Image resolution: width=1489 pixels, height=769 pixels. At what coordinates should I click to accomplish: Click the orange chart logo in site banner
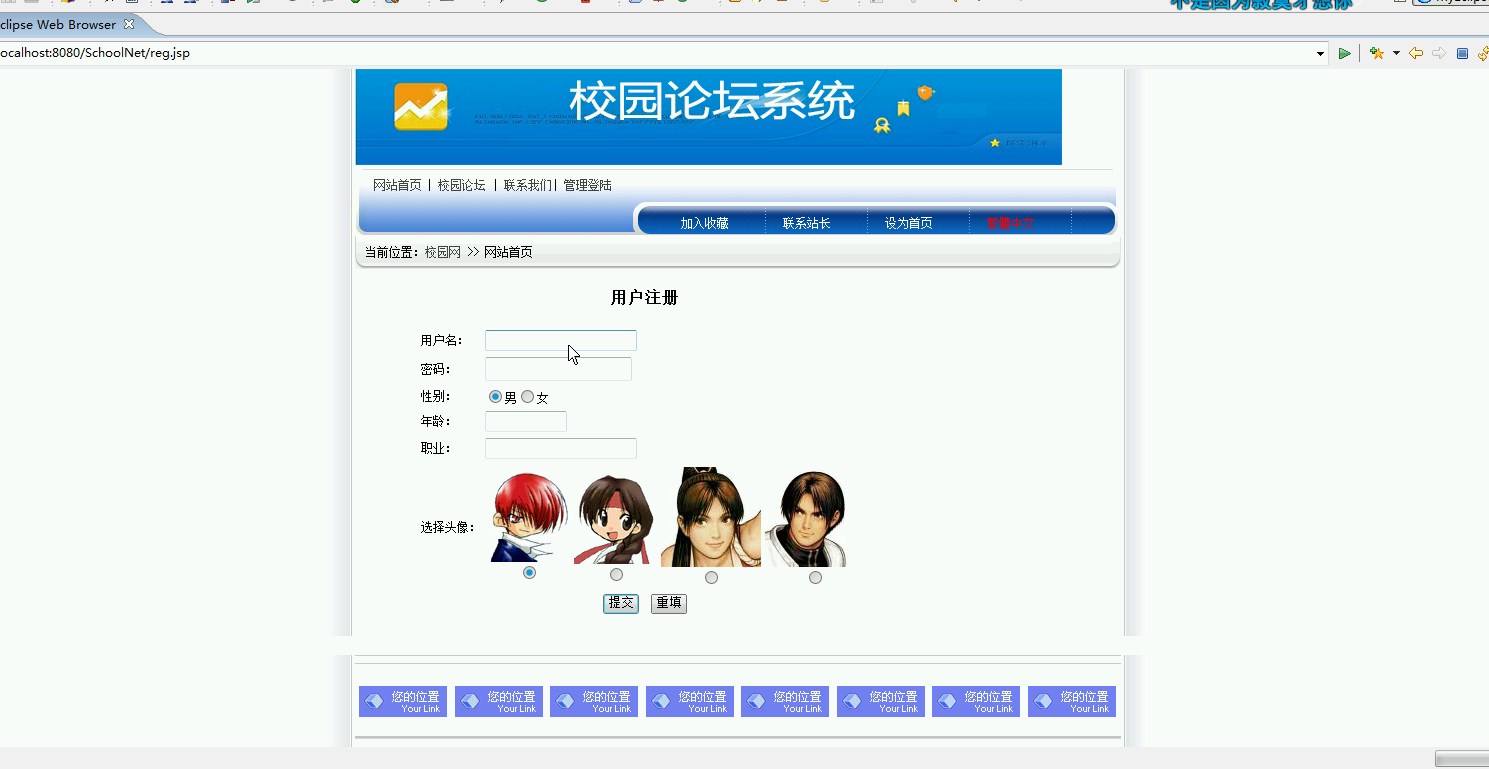[x=420, y=107]
